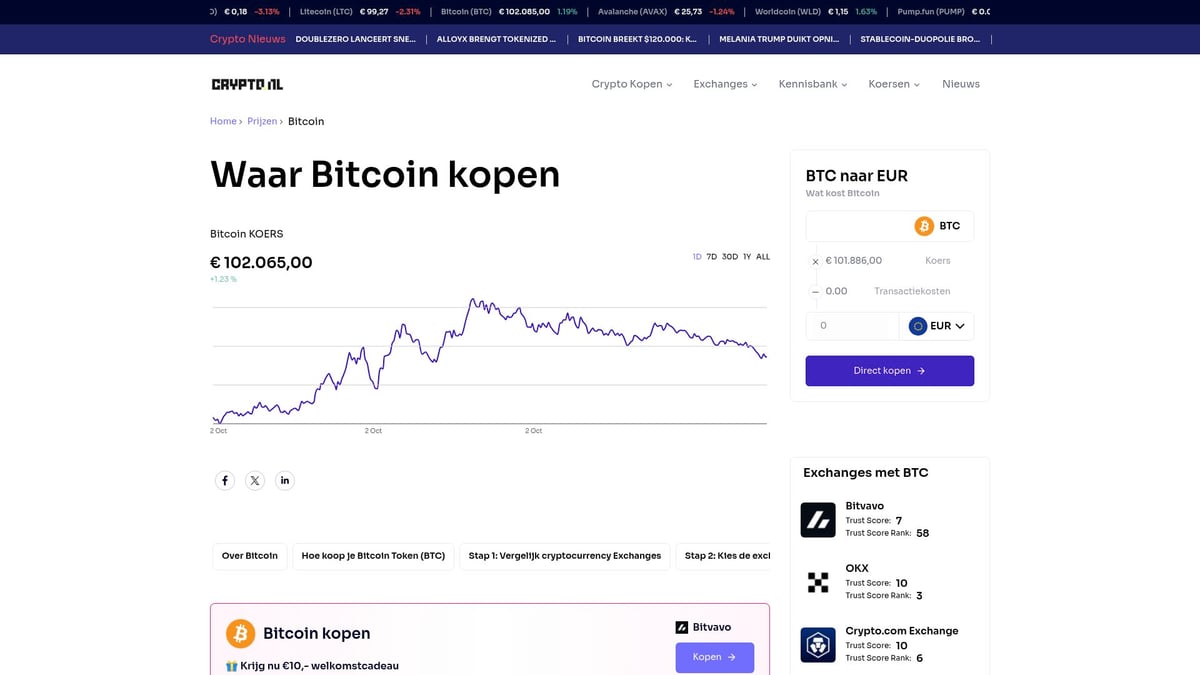Screen dimensions: 1200x675
Task: Switch chart range to 7D
Action: coord(712,257)
